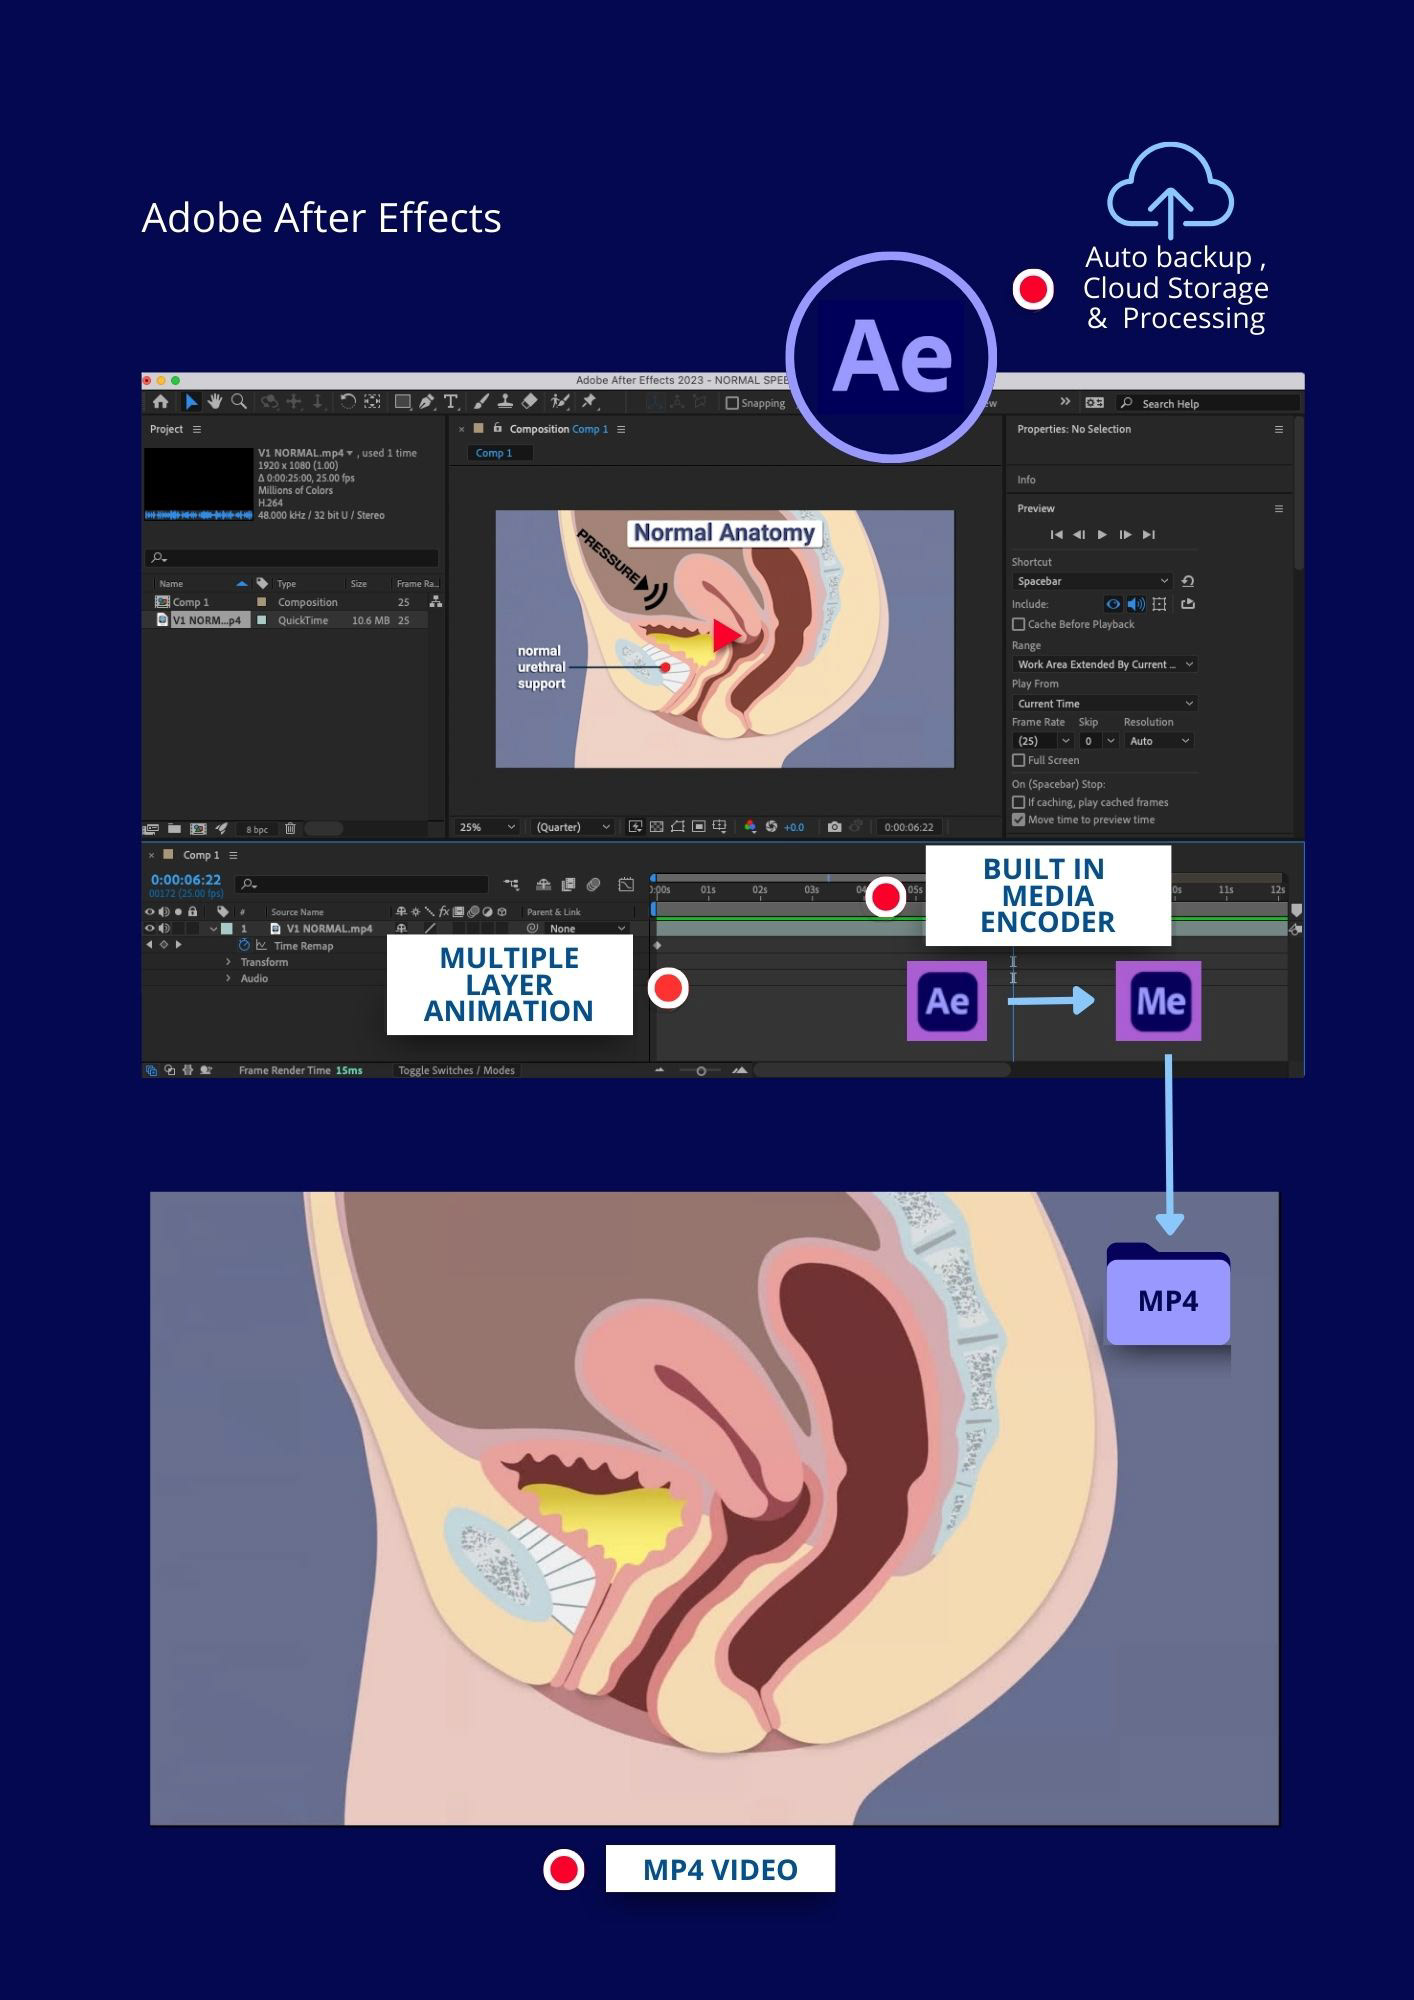Open the Parent & Link None dropdown

coord(587,928)
